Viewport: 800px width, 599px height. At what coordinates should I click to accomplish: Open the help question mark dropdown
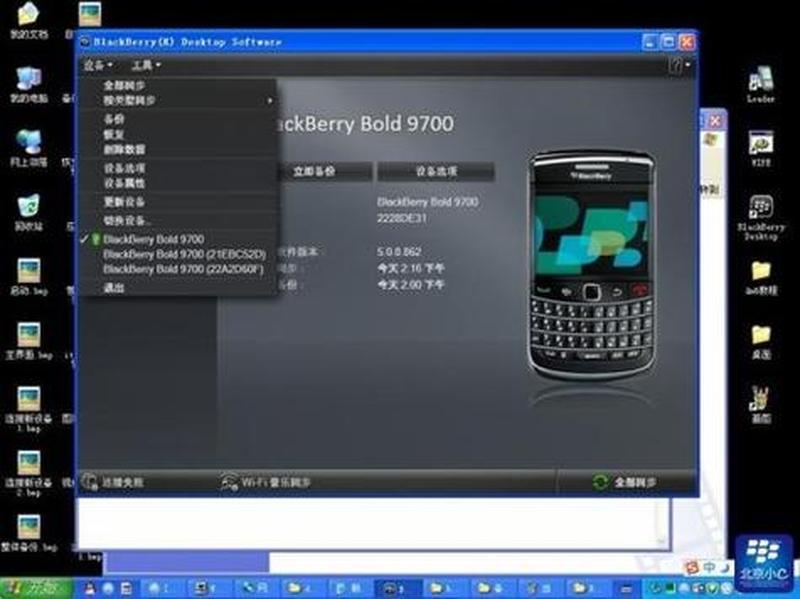click(x=679, y=65)
